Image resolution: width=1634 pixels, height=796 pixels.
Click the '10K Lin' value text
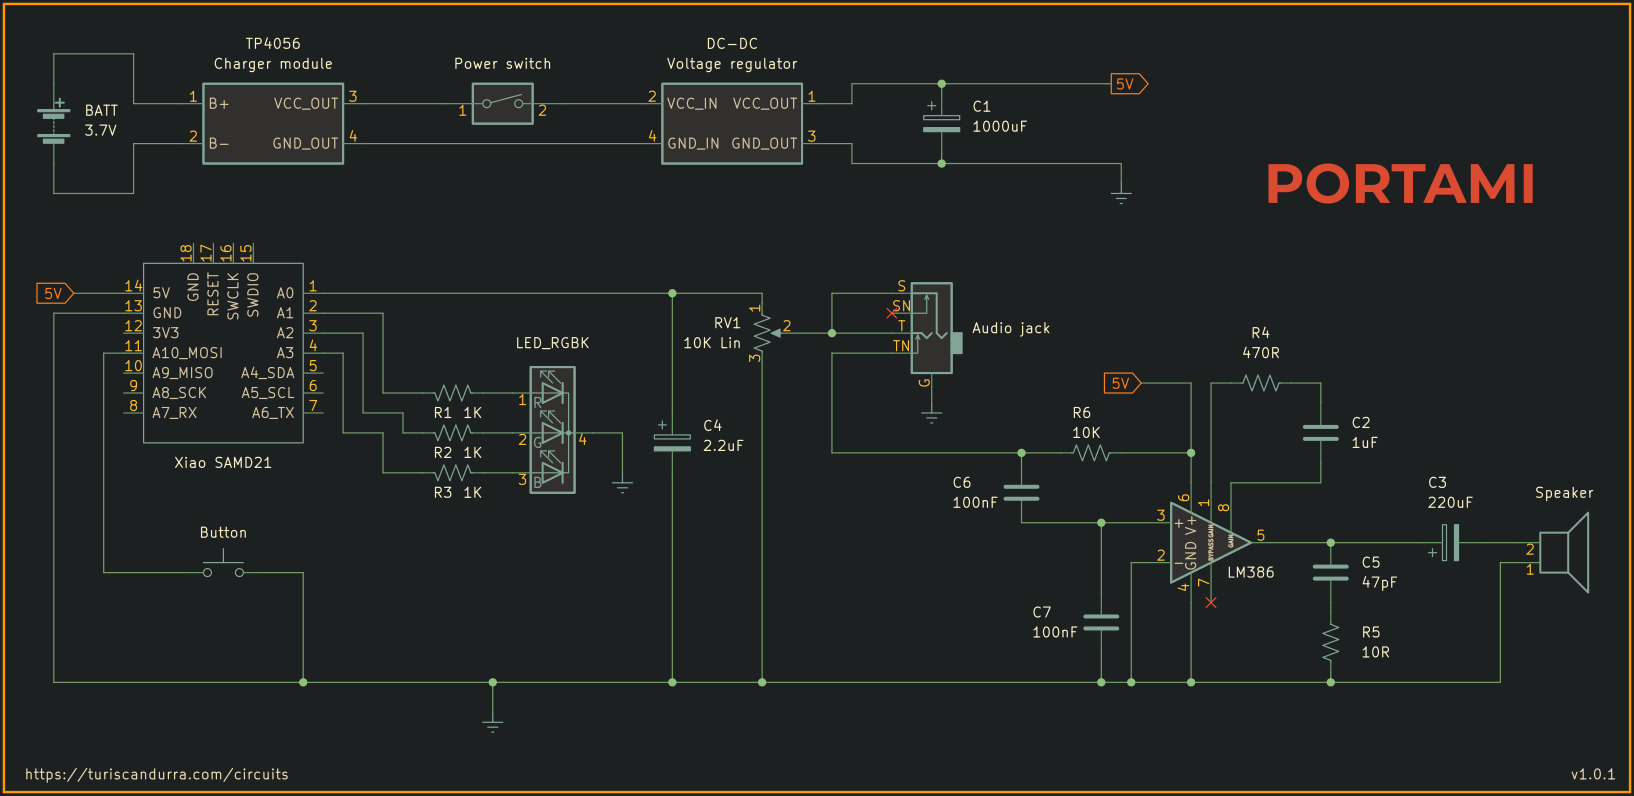tap(712, 343)
